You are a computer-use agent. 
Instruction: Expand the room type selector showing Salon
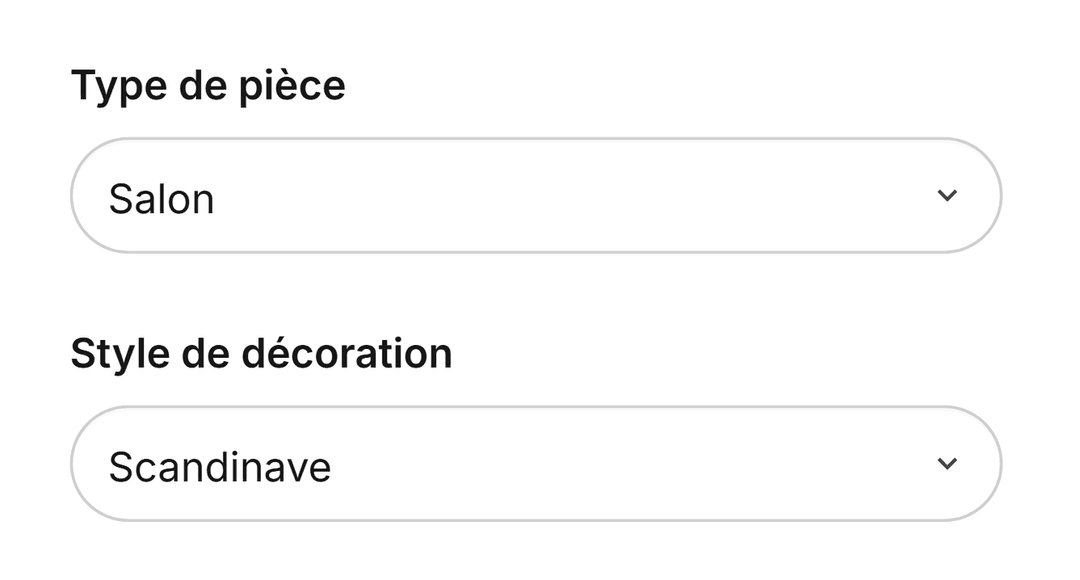coord(535,196)
